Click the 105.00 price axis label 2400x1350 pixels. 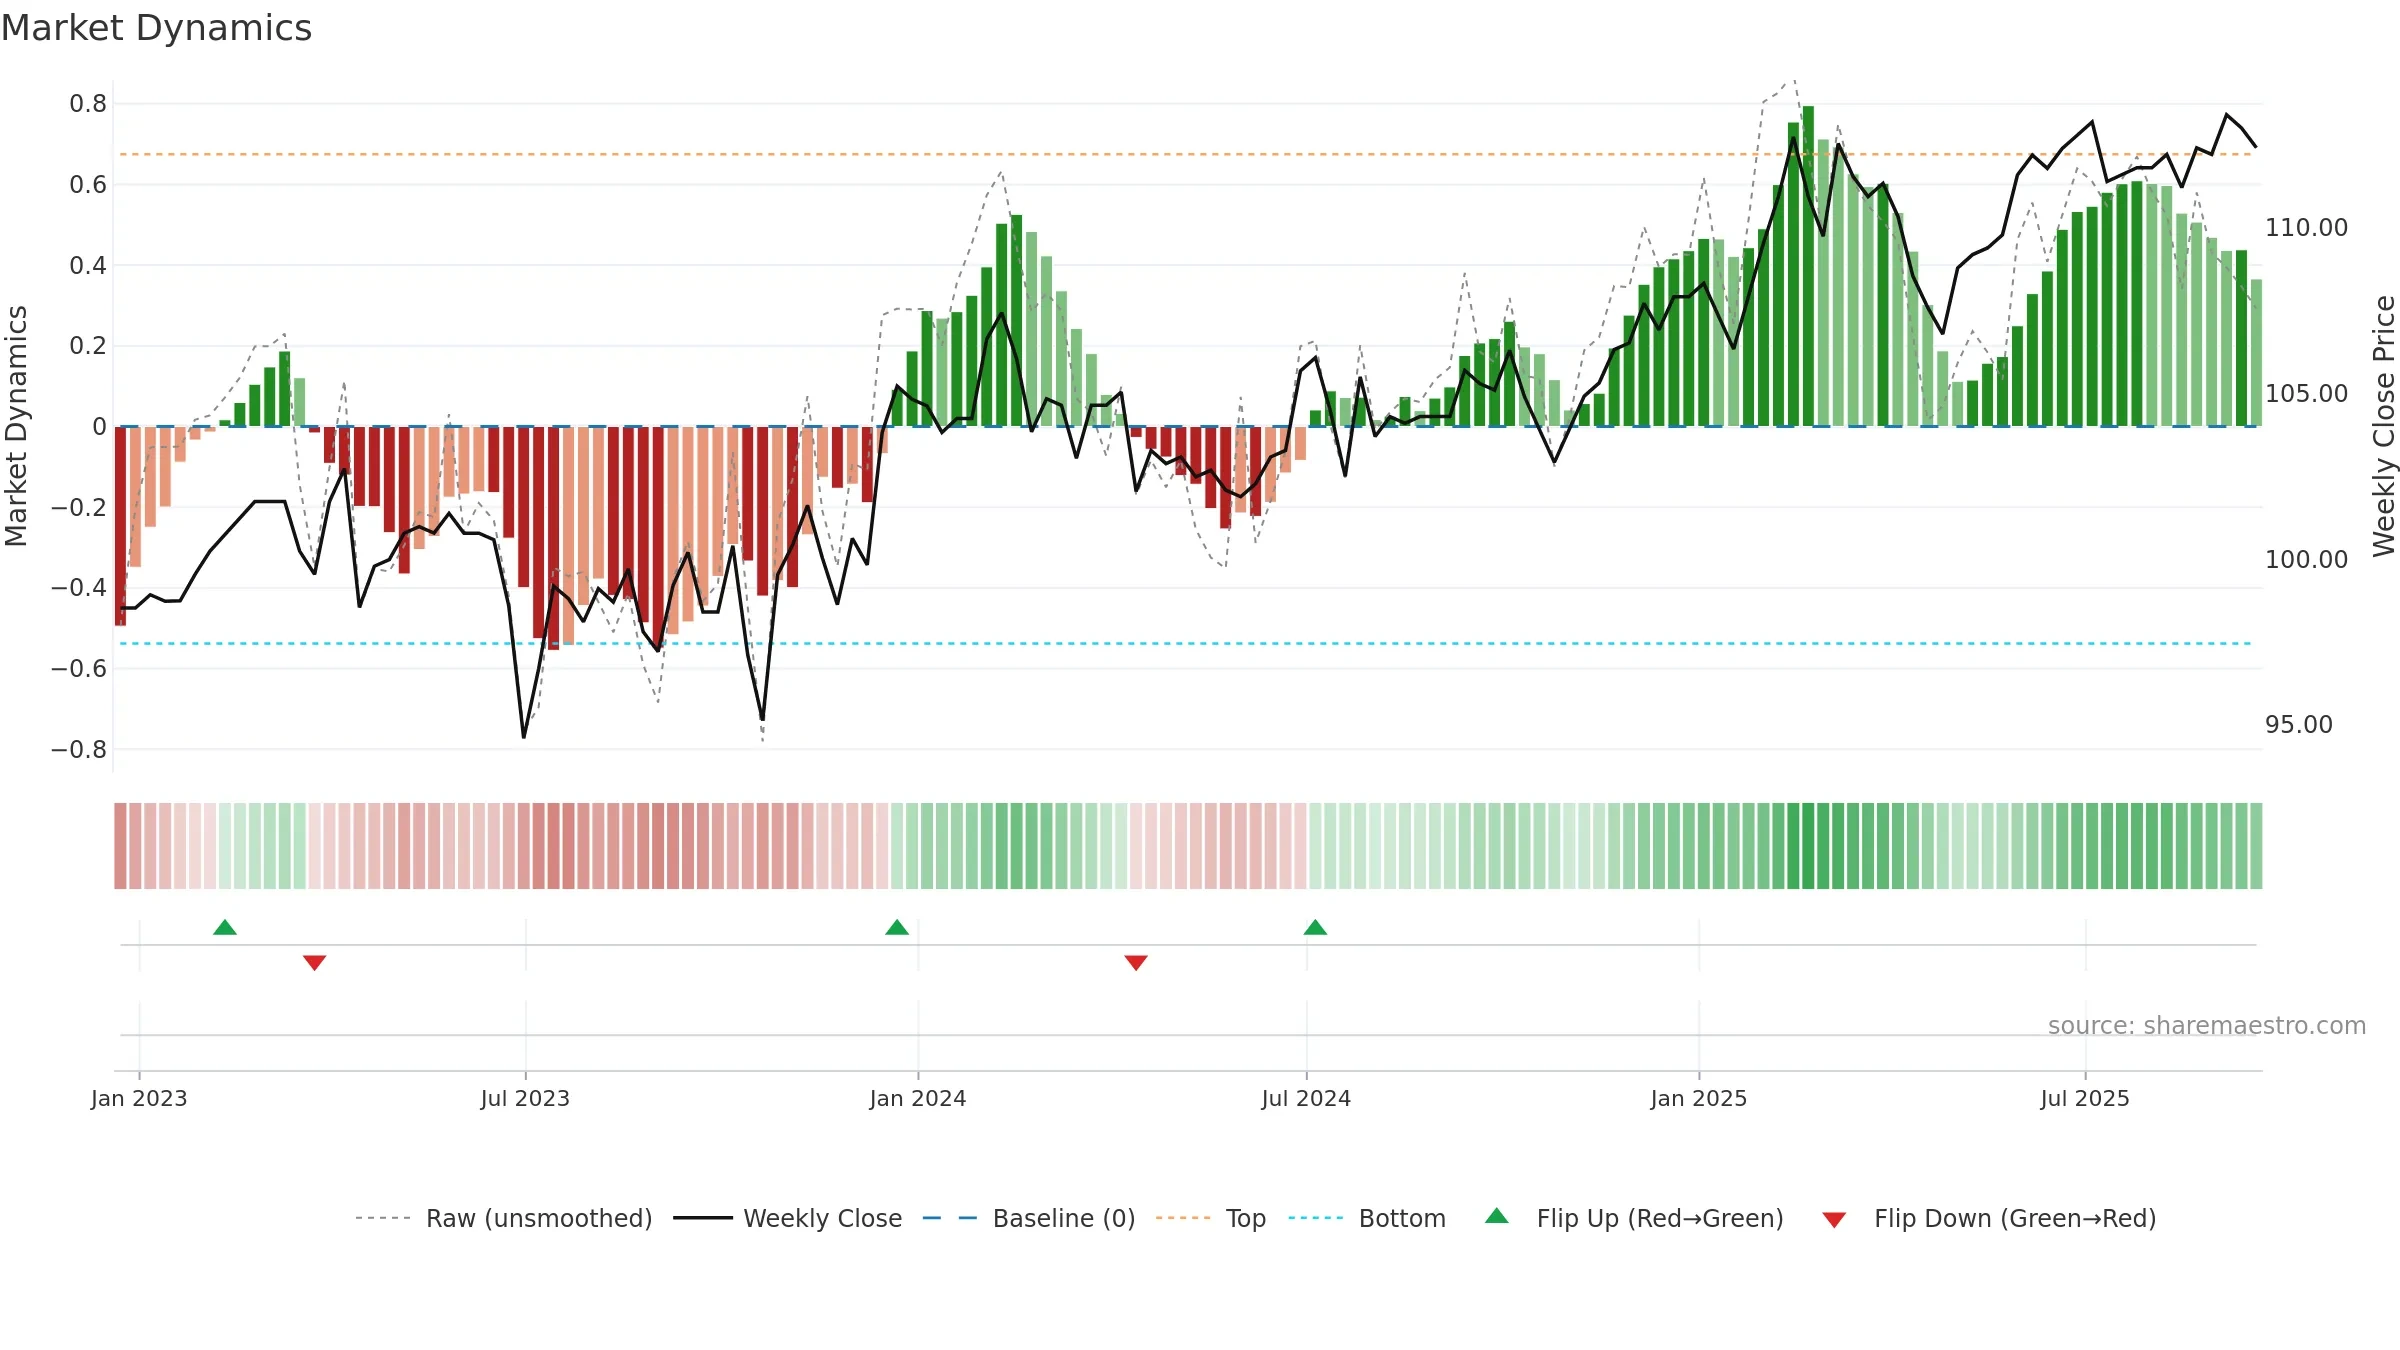click(x=2306, y=394)
